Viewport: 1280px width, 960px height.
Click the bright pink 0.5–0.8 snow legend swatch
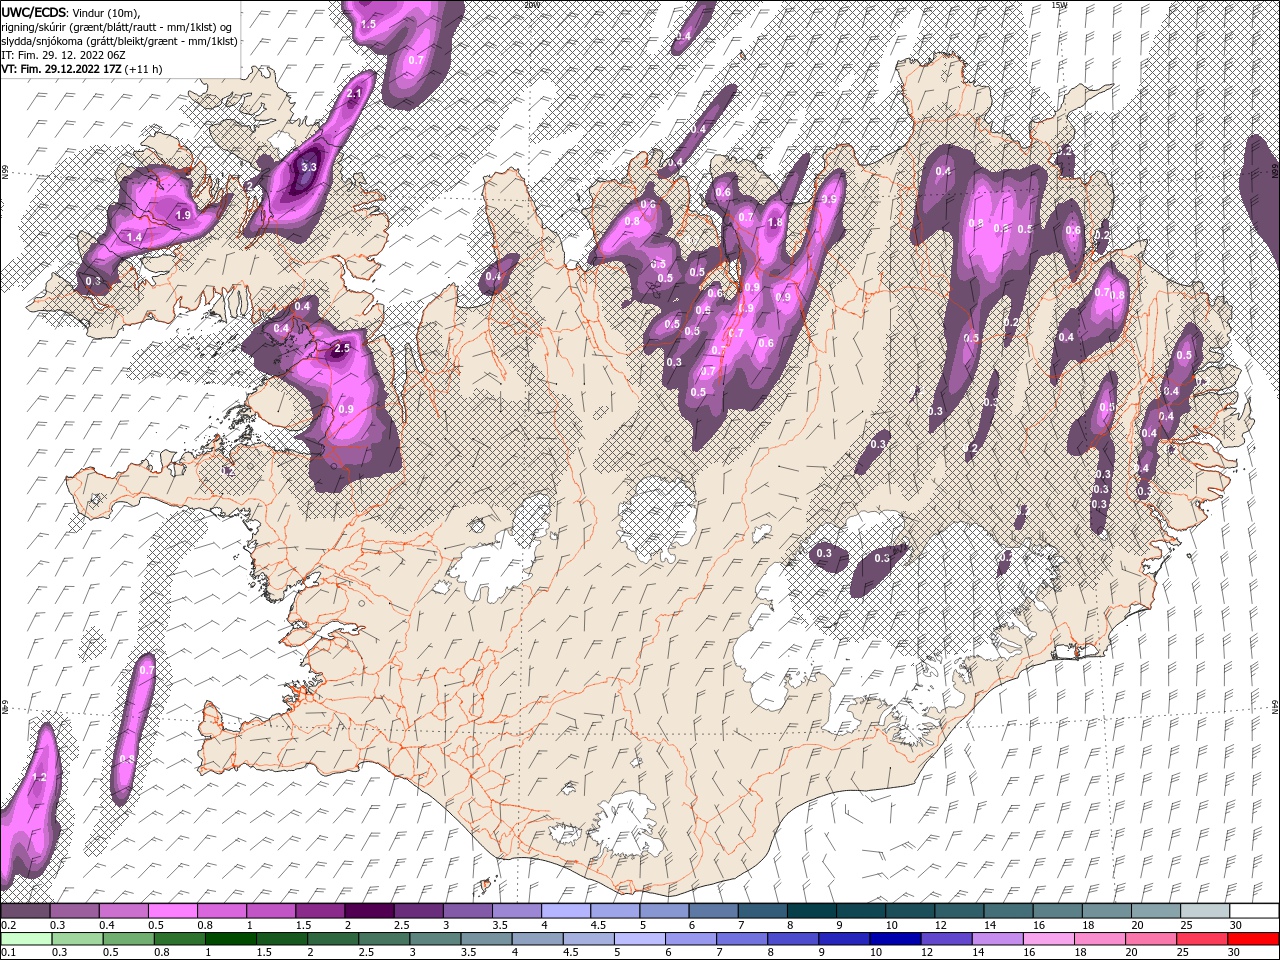tap(172, 911)
